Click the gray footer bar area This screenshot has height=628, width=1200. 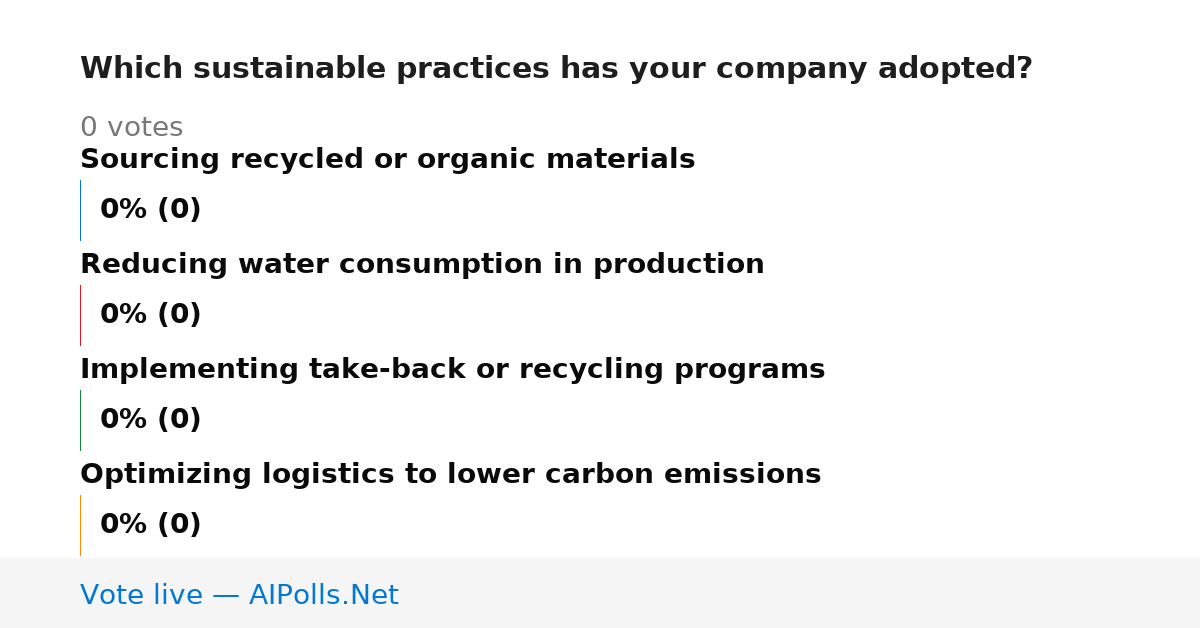tap(600, 593)
